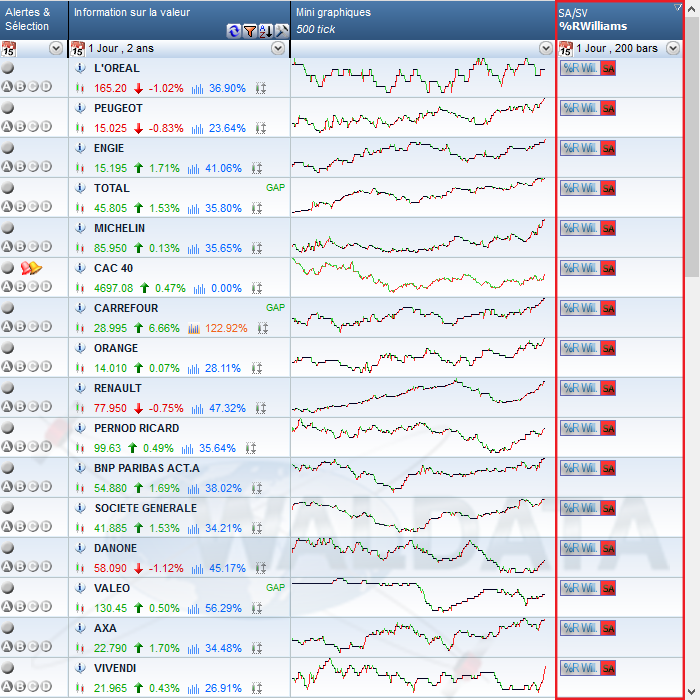Click the scrollbar up arrow
Screen dimensions: 700x700
coord(692,9)
